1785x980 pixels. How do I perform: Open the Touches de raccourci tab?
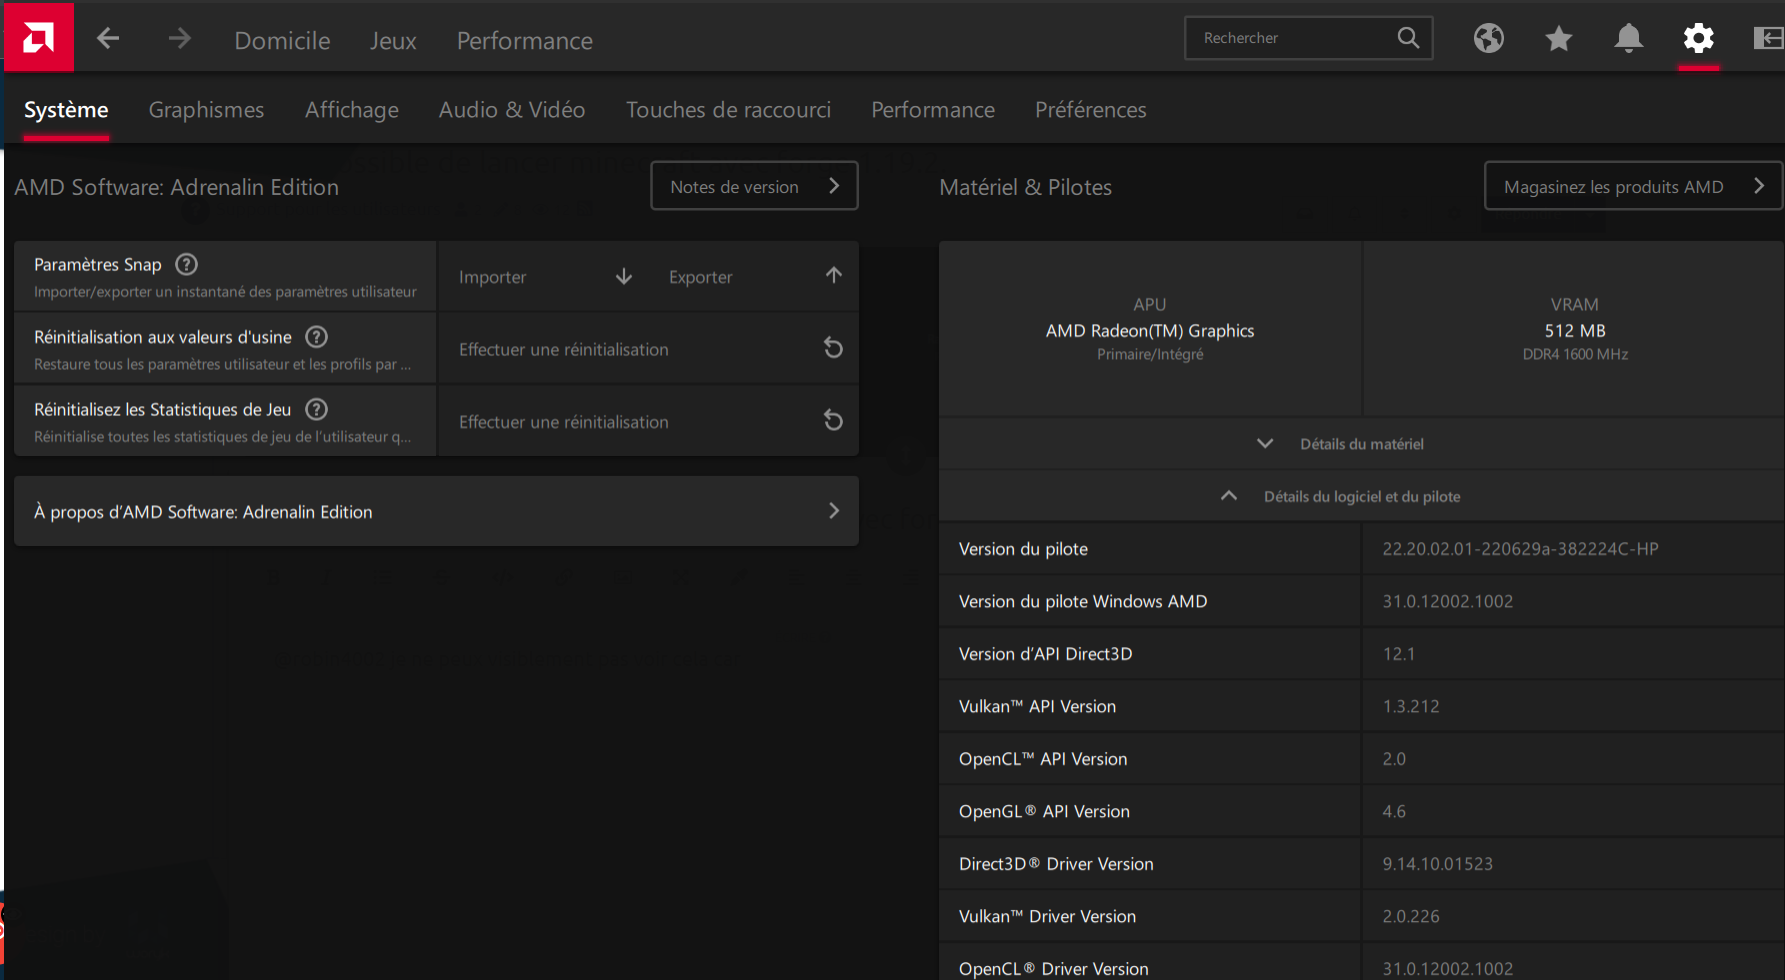click(x=728, y=110)
